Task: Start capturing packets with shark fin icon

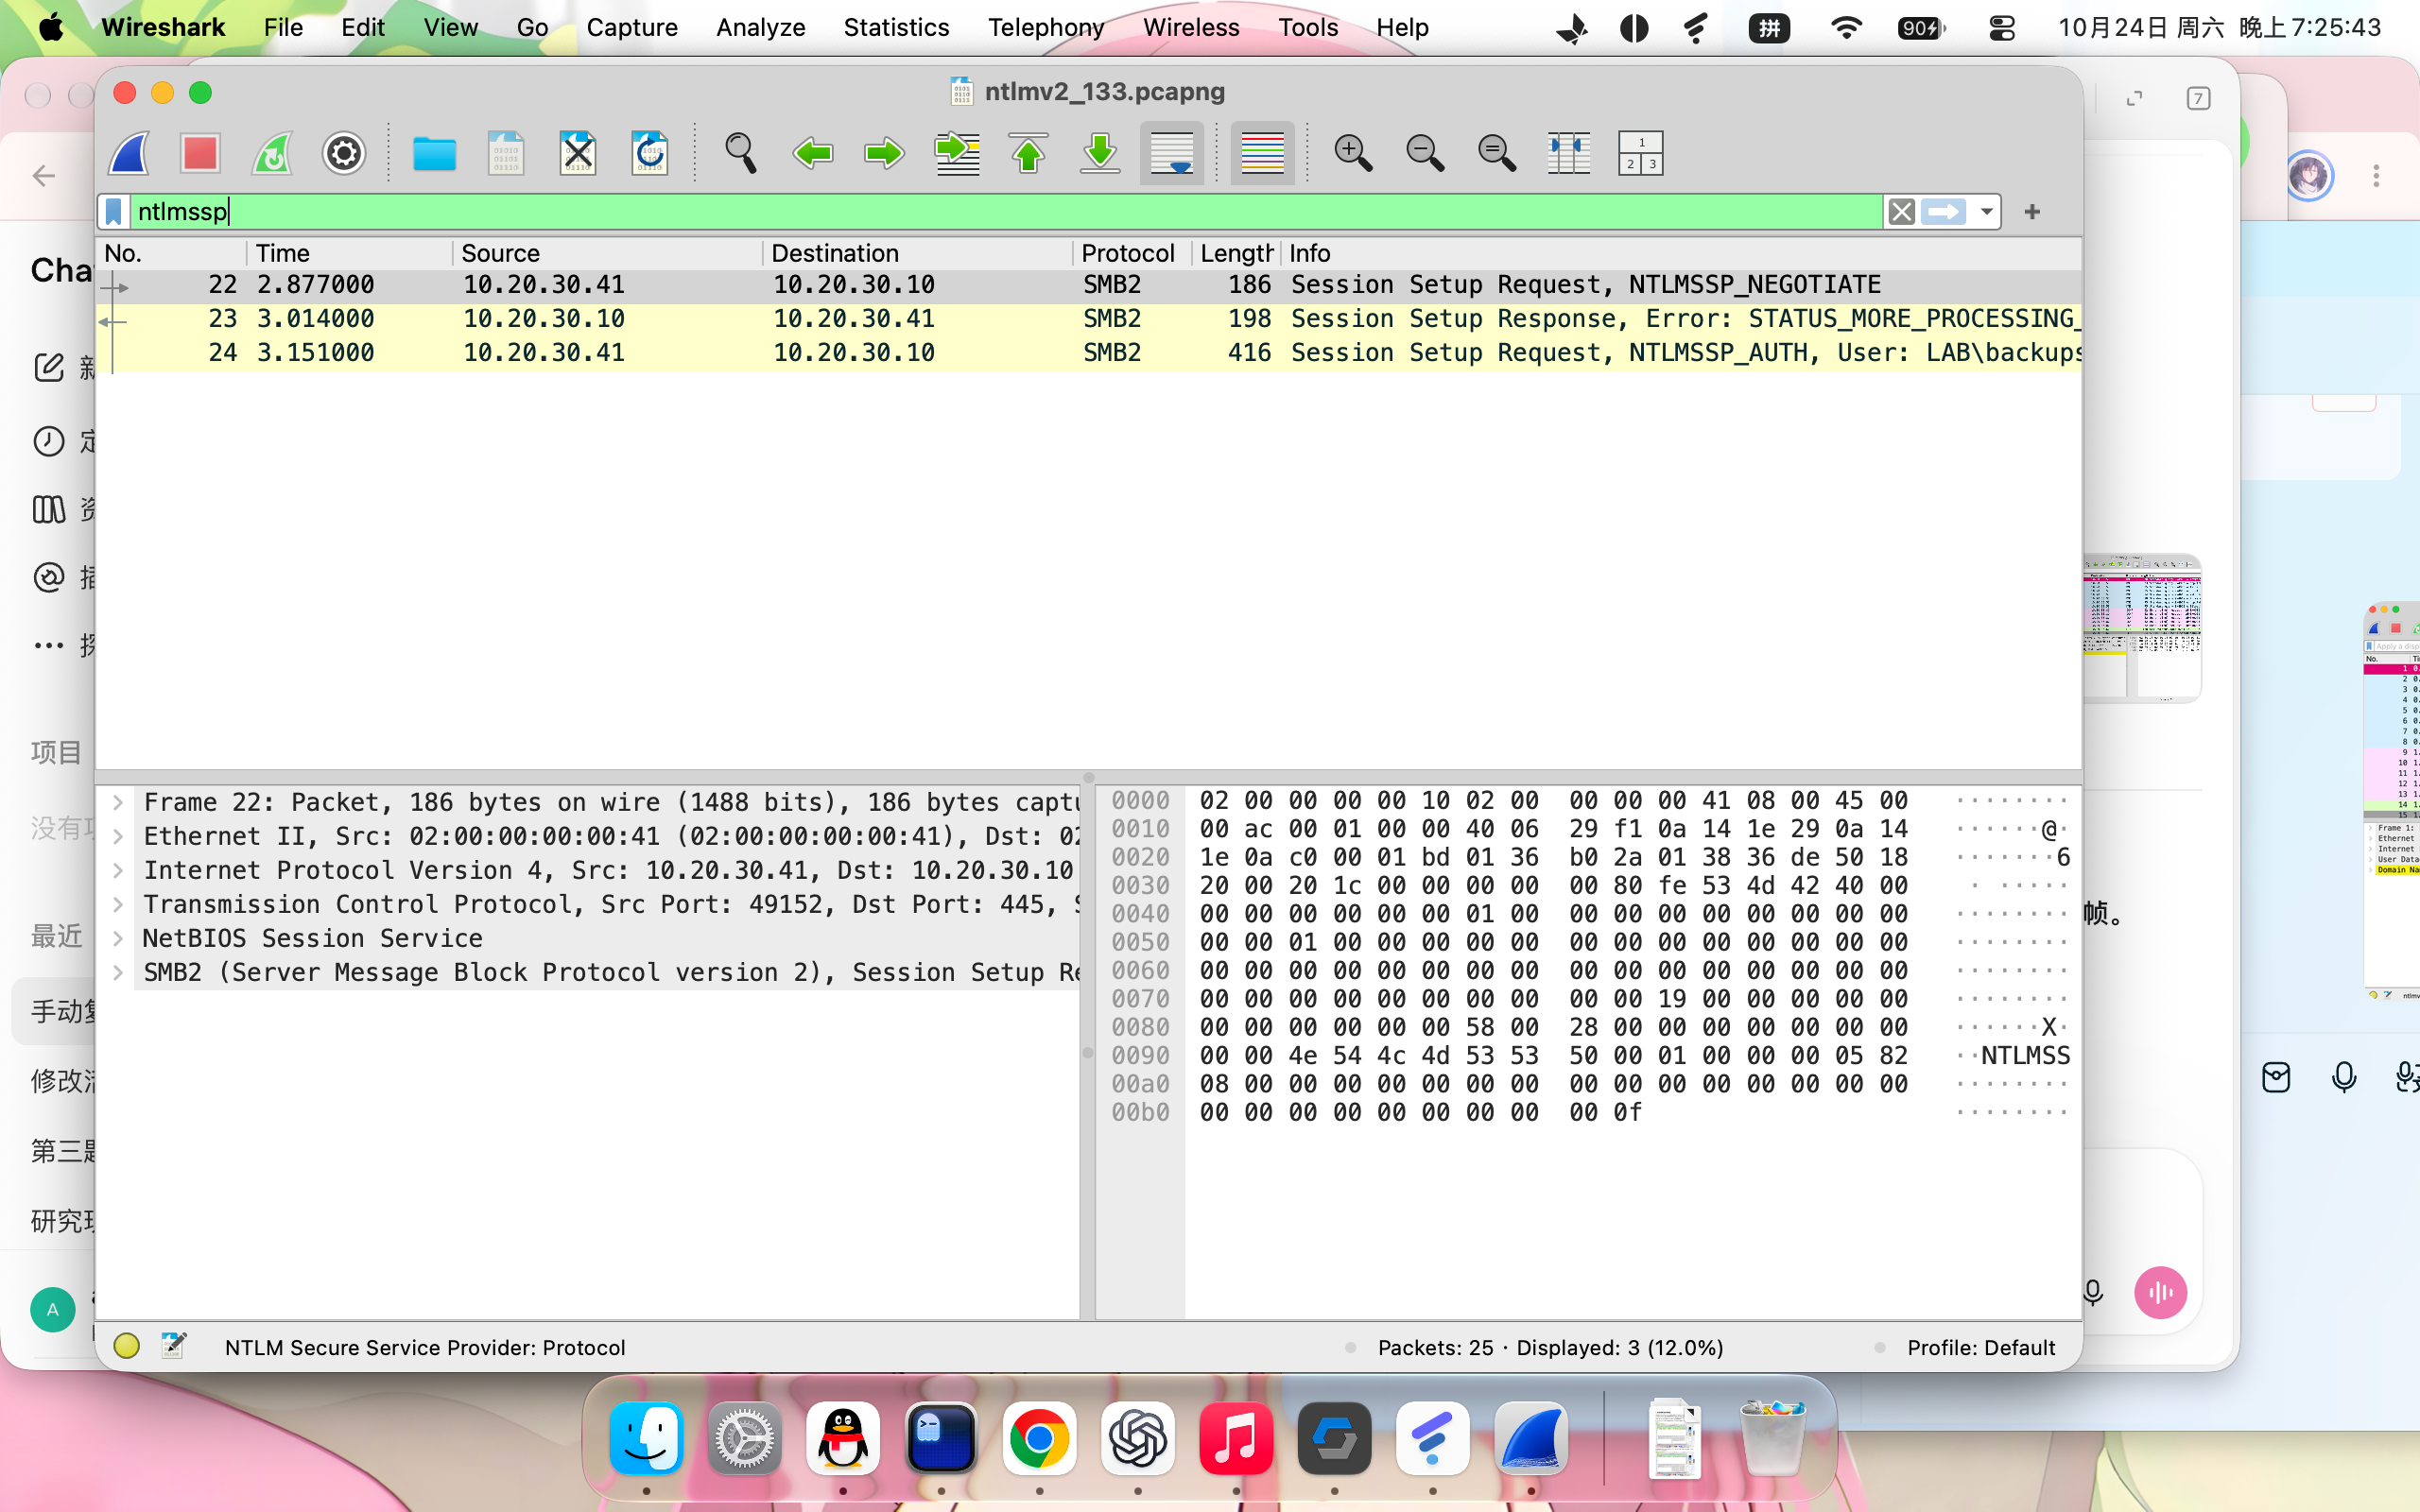Action: click(130, 153)
